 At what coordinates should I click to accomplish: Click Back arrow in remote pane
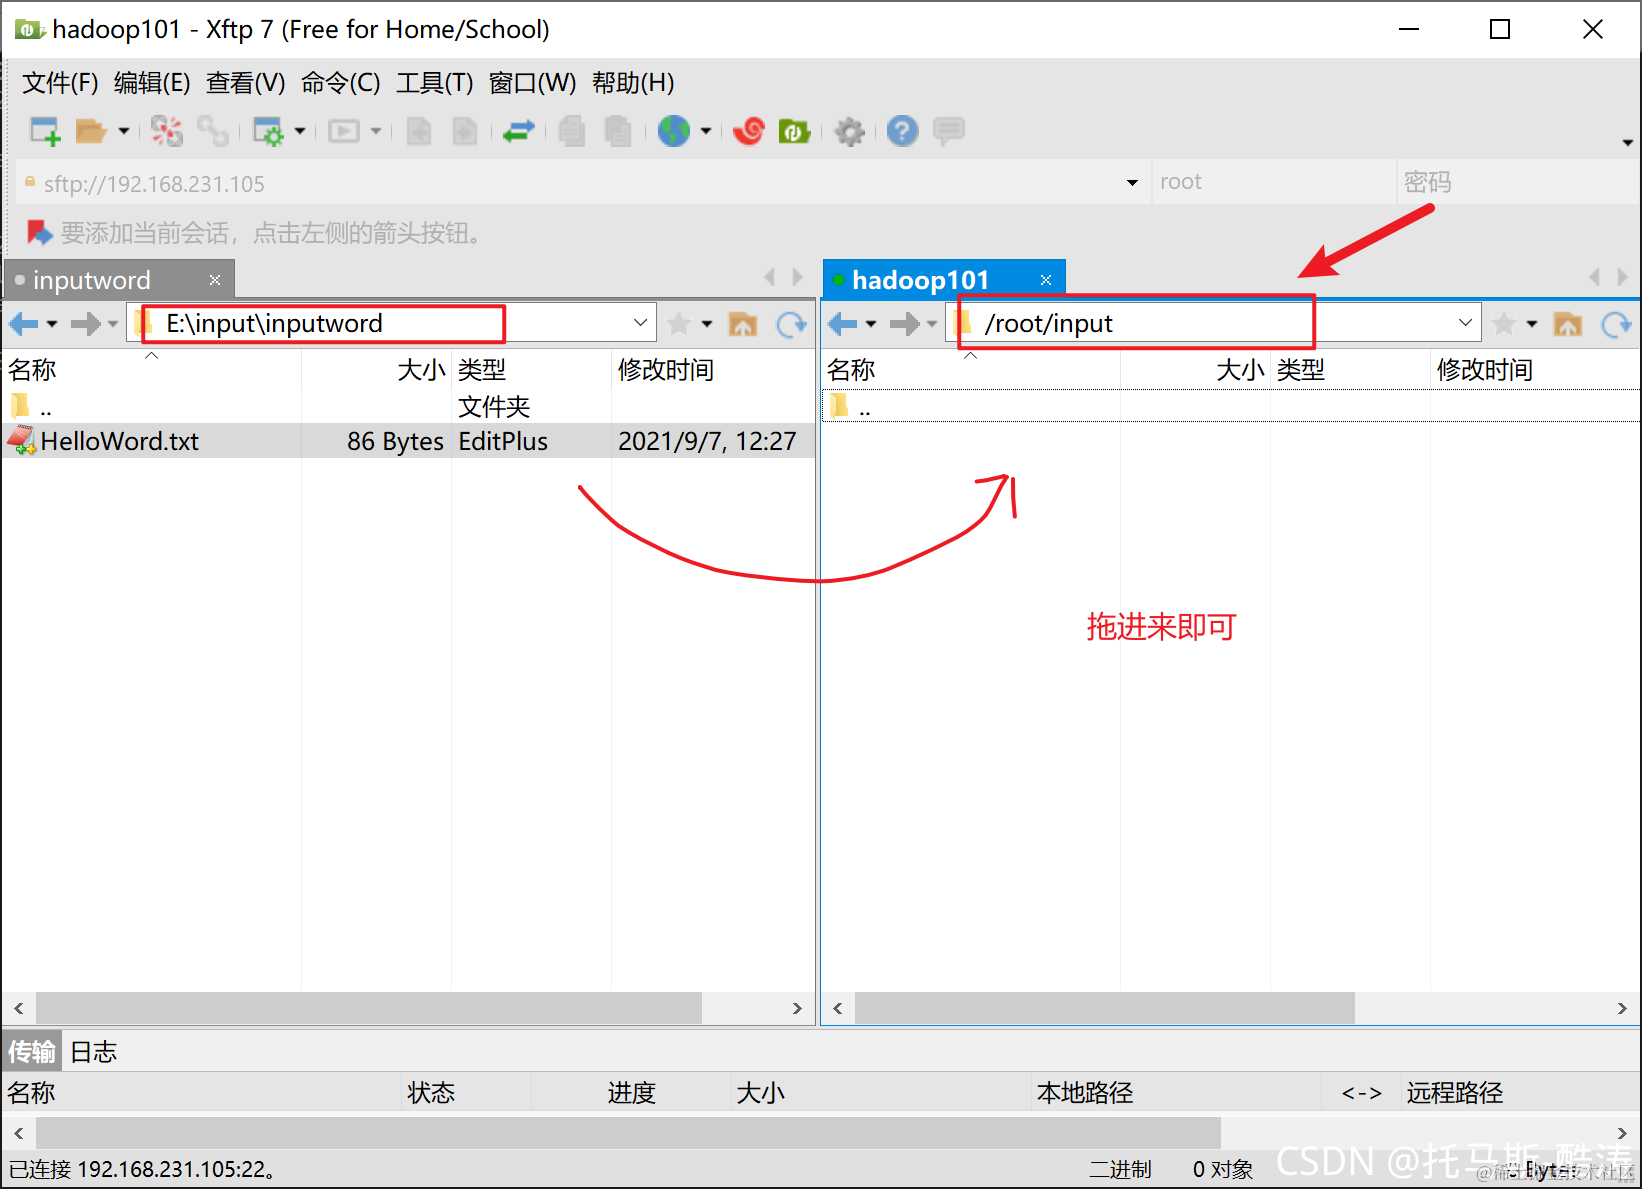click(x=843, y=323)
